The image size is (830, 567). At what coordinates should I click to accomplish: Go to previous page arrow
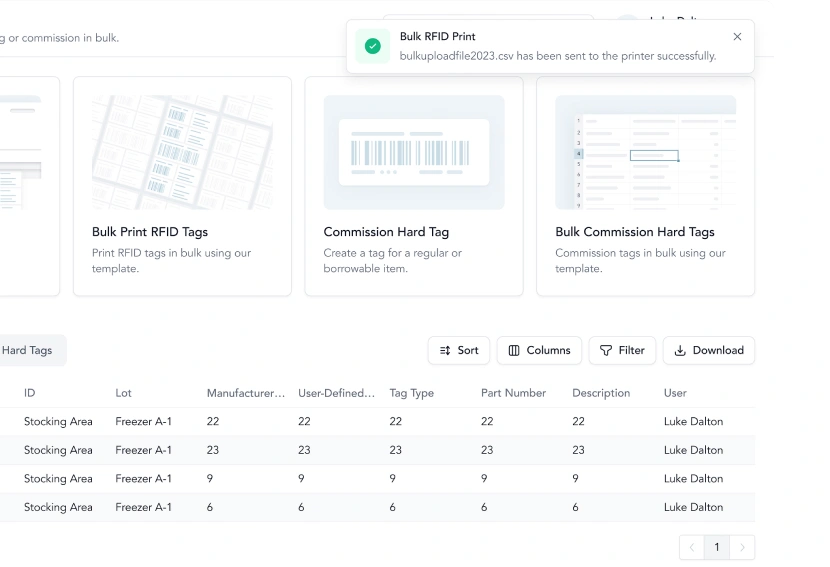coord(692,547)
